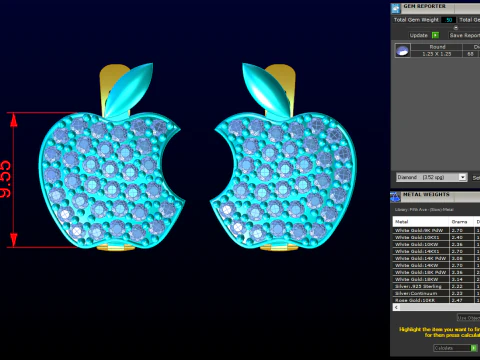
Task: Click the 2.47 grams cell
Action: tap(462, 300)
